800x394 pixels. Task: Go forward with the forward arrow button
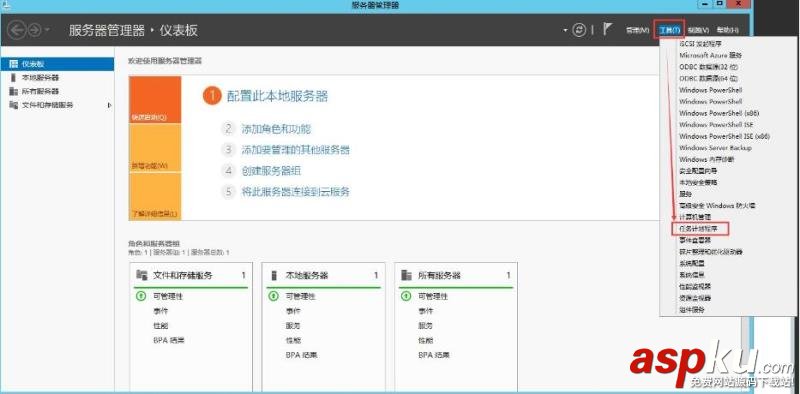[x=34, y=30]
